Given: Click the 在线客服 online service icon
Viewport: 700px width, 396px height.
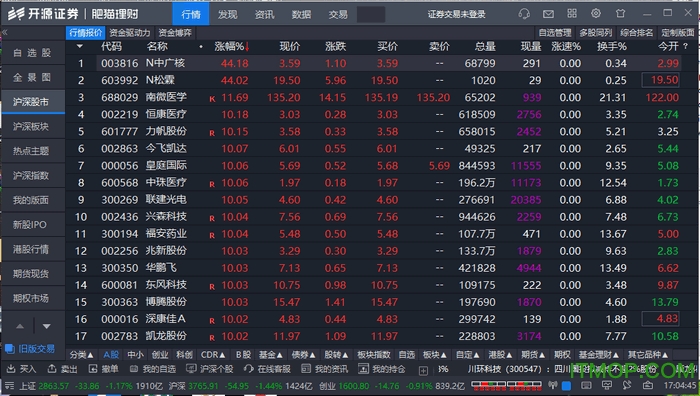Looking at the screenshot, I should pos(248,369).
